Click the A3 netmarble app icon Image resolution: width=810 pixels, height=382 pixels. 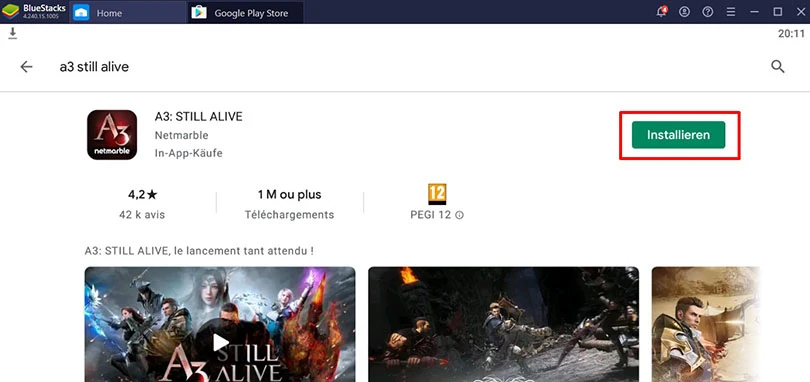[112, 134]
